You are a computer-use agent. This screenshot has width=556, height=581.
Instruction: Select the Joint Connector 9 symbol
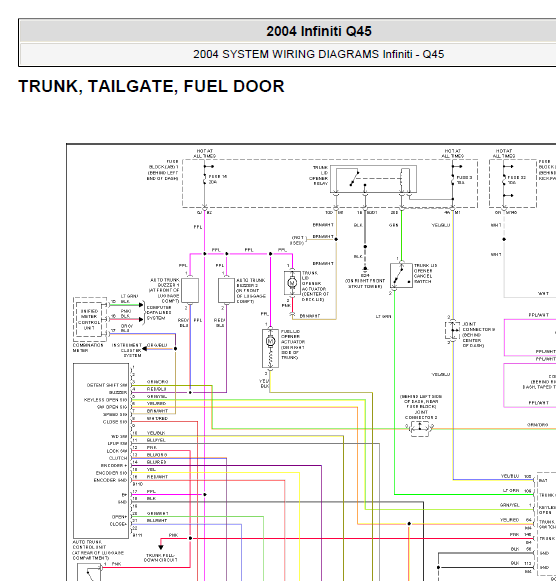452,331
